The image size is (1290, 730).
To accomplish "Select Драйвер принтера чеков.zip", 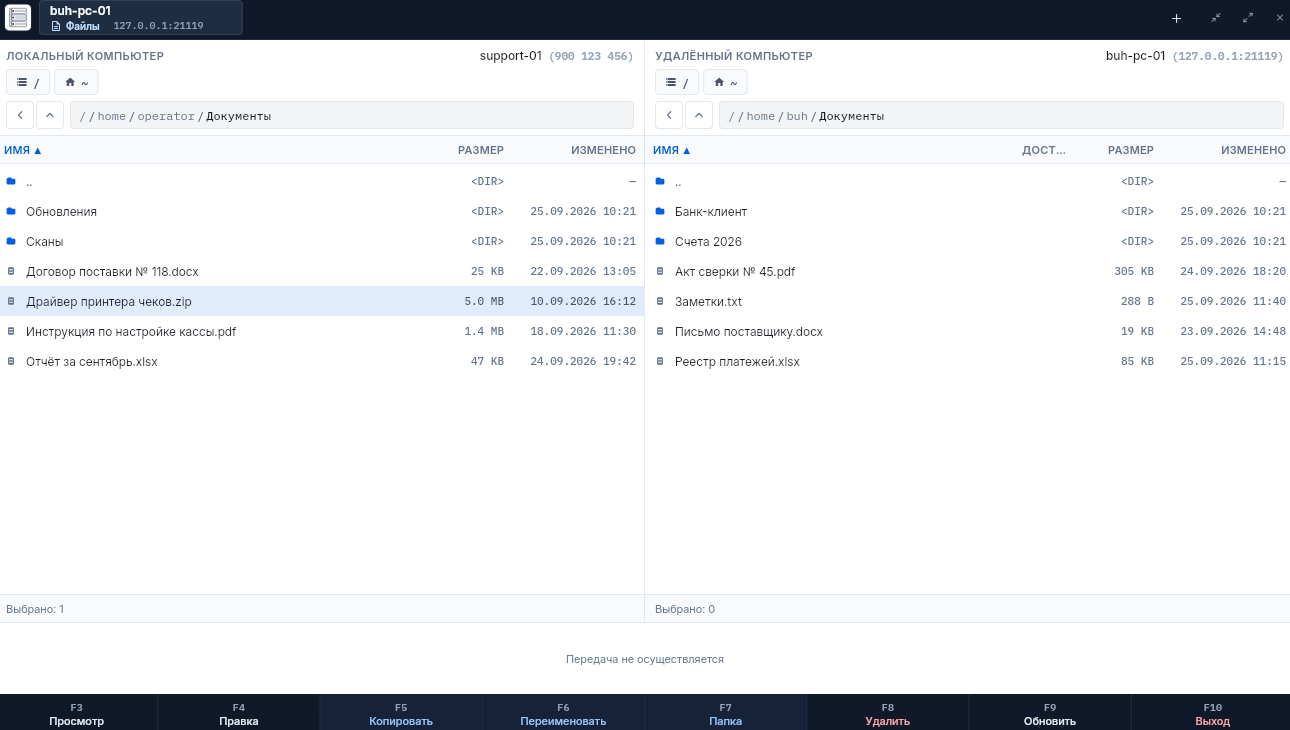I will 322,301.
